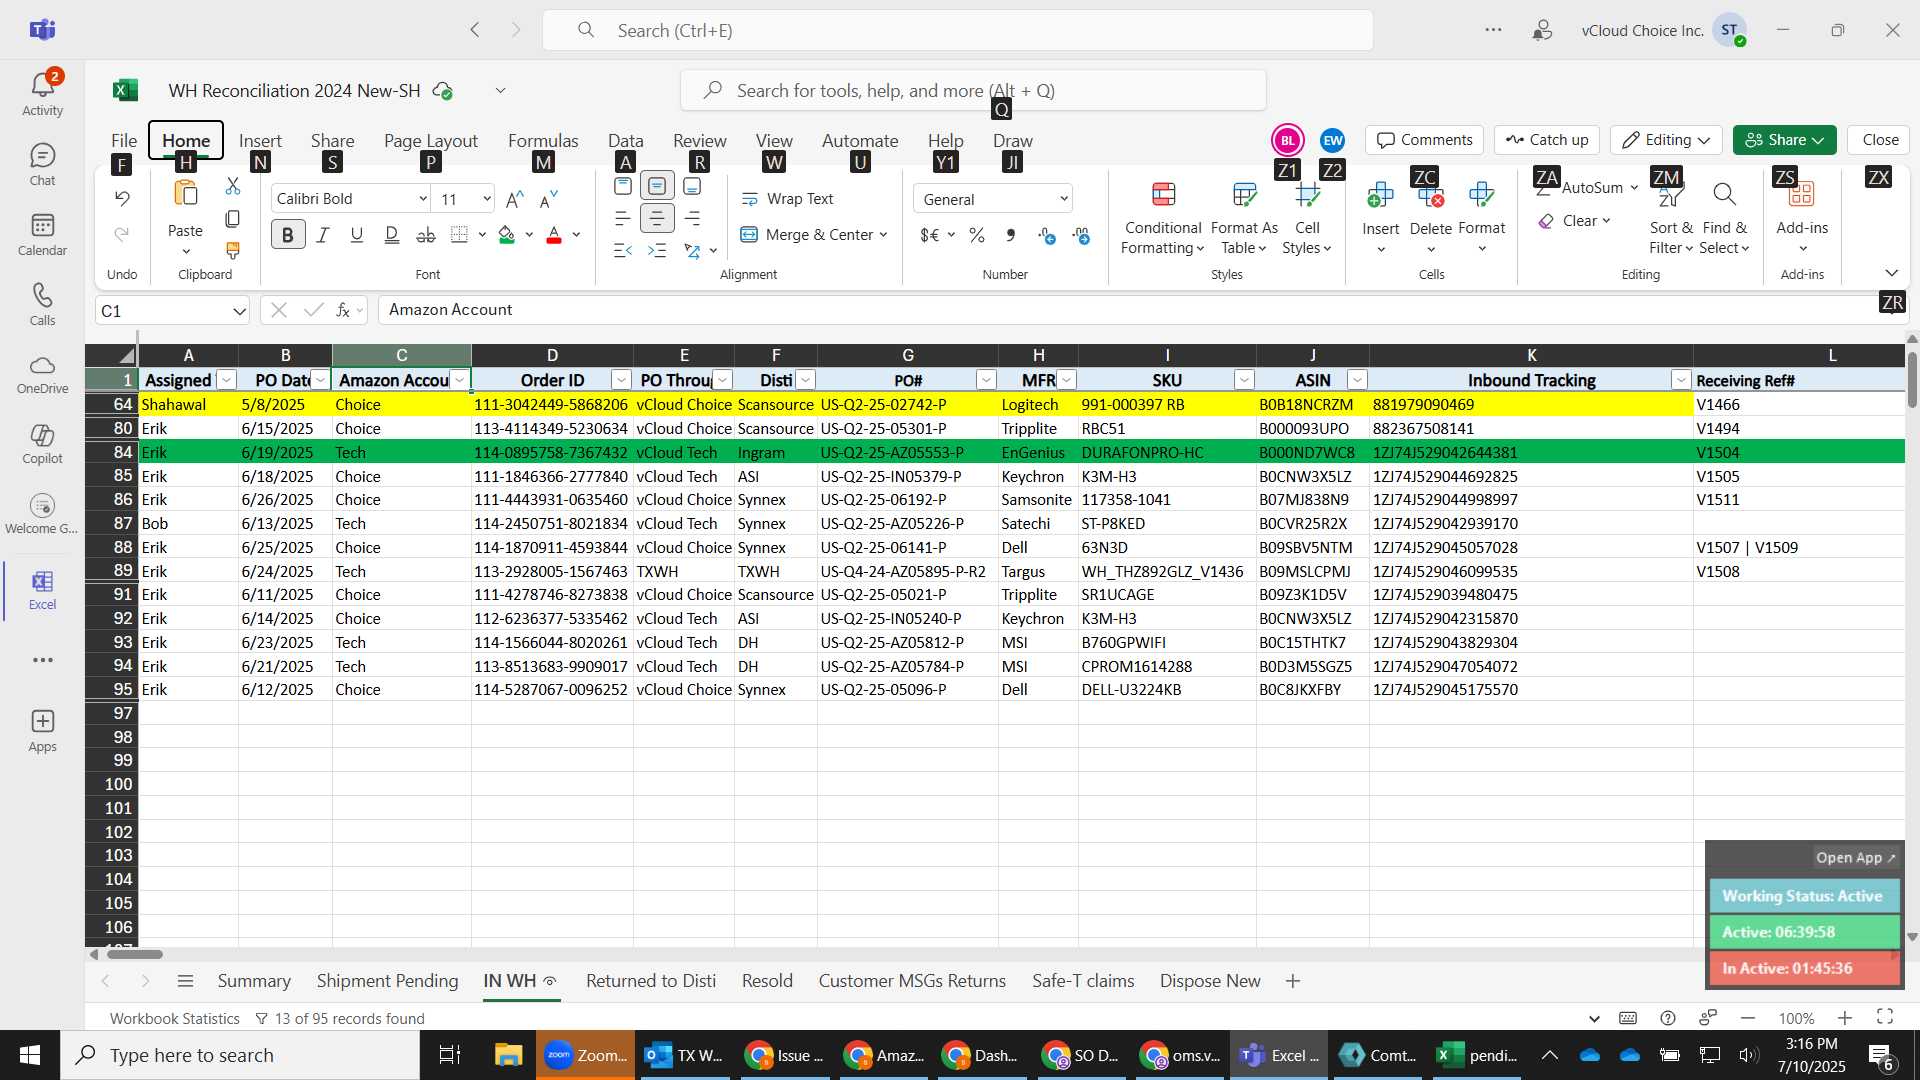Viewport: 1920px width, 1080px height.
Task: Click the Undo arrow icon
Action: pyautogui.click(x=122, y=198)
